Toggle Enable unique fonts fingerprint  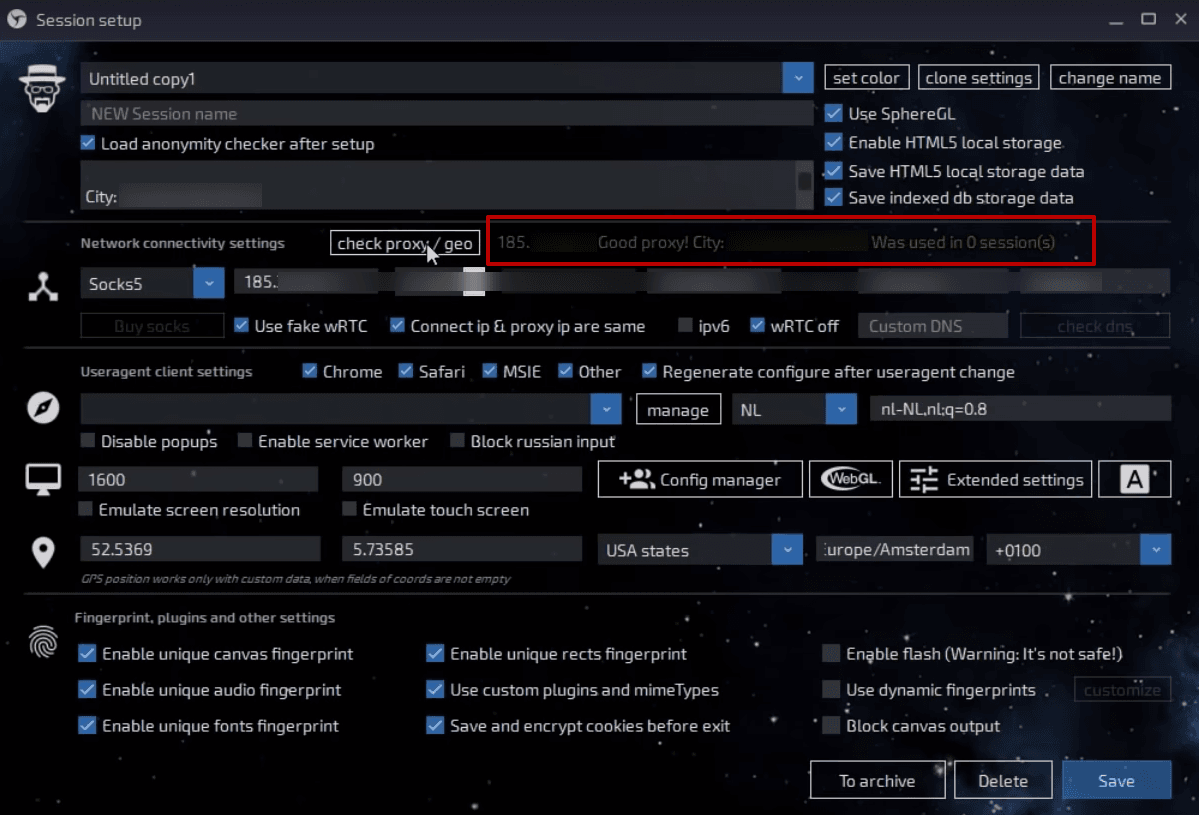[x=87, y=725]
